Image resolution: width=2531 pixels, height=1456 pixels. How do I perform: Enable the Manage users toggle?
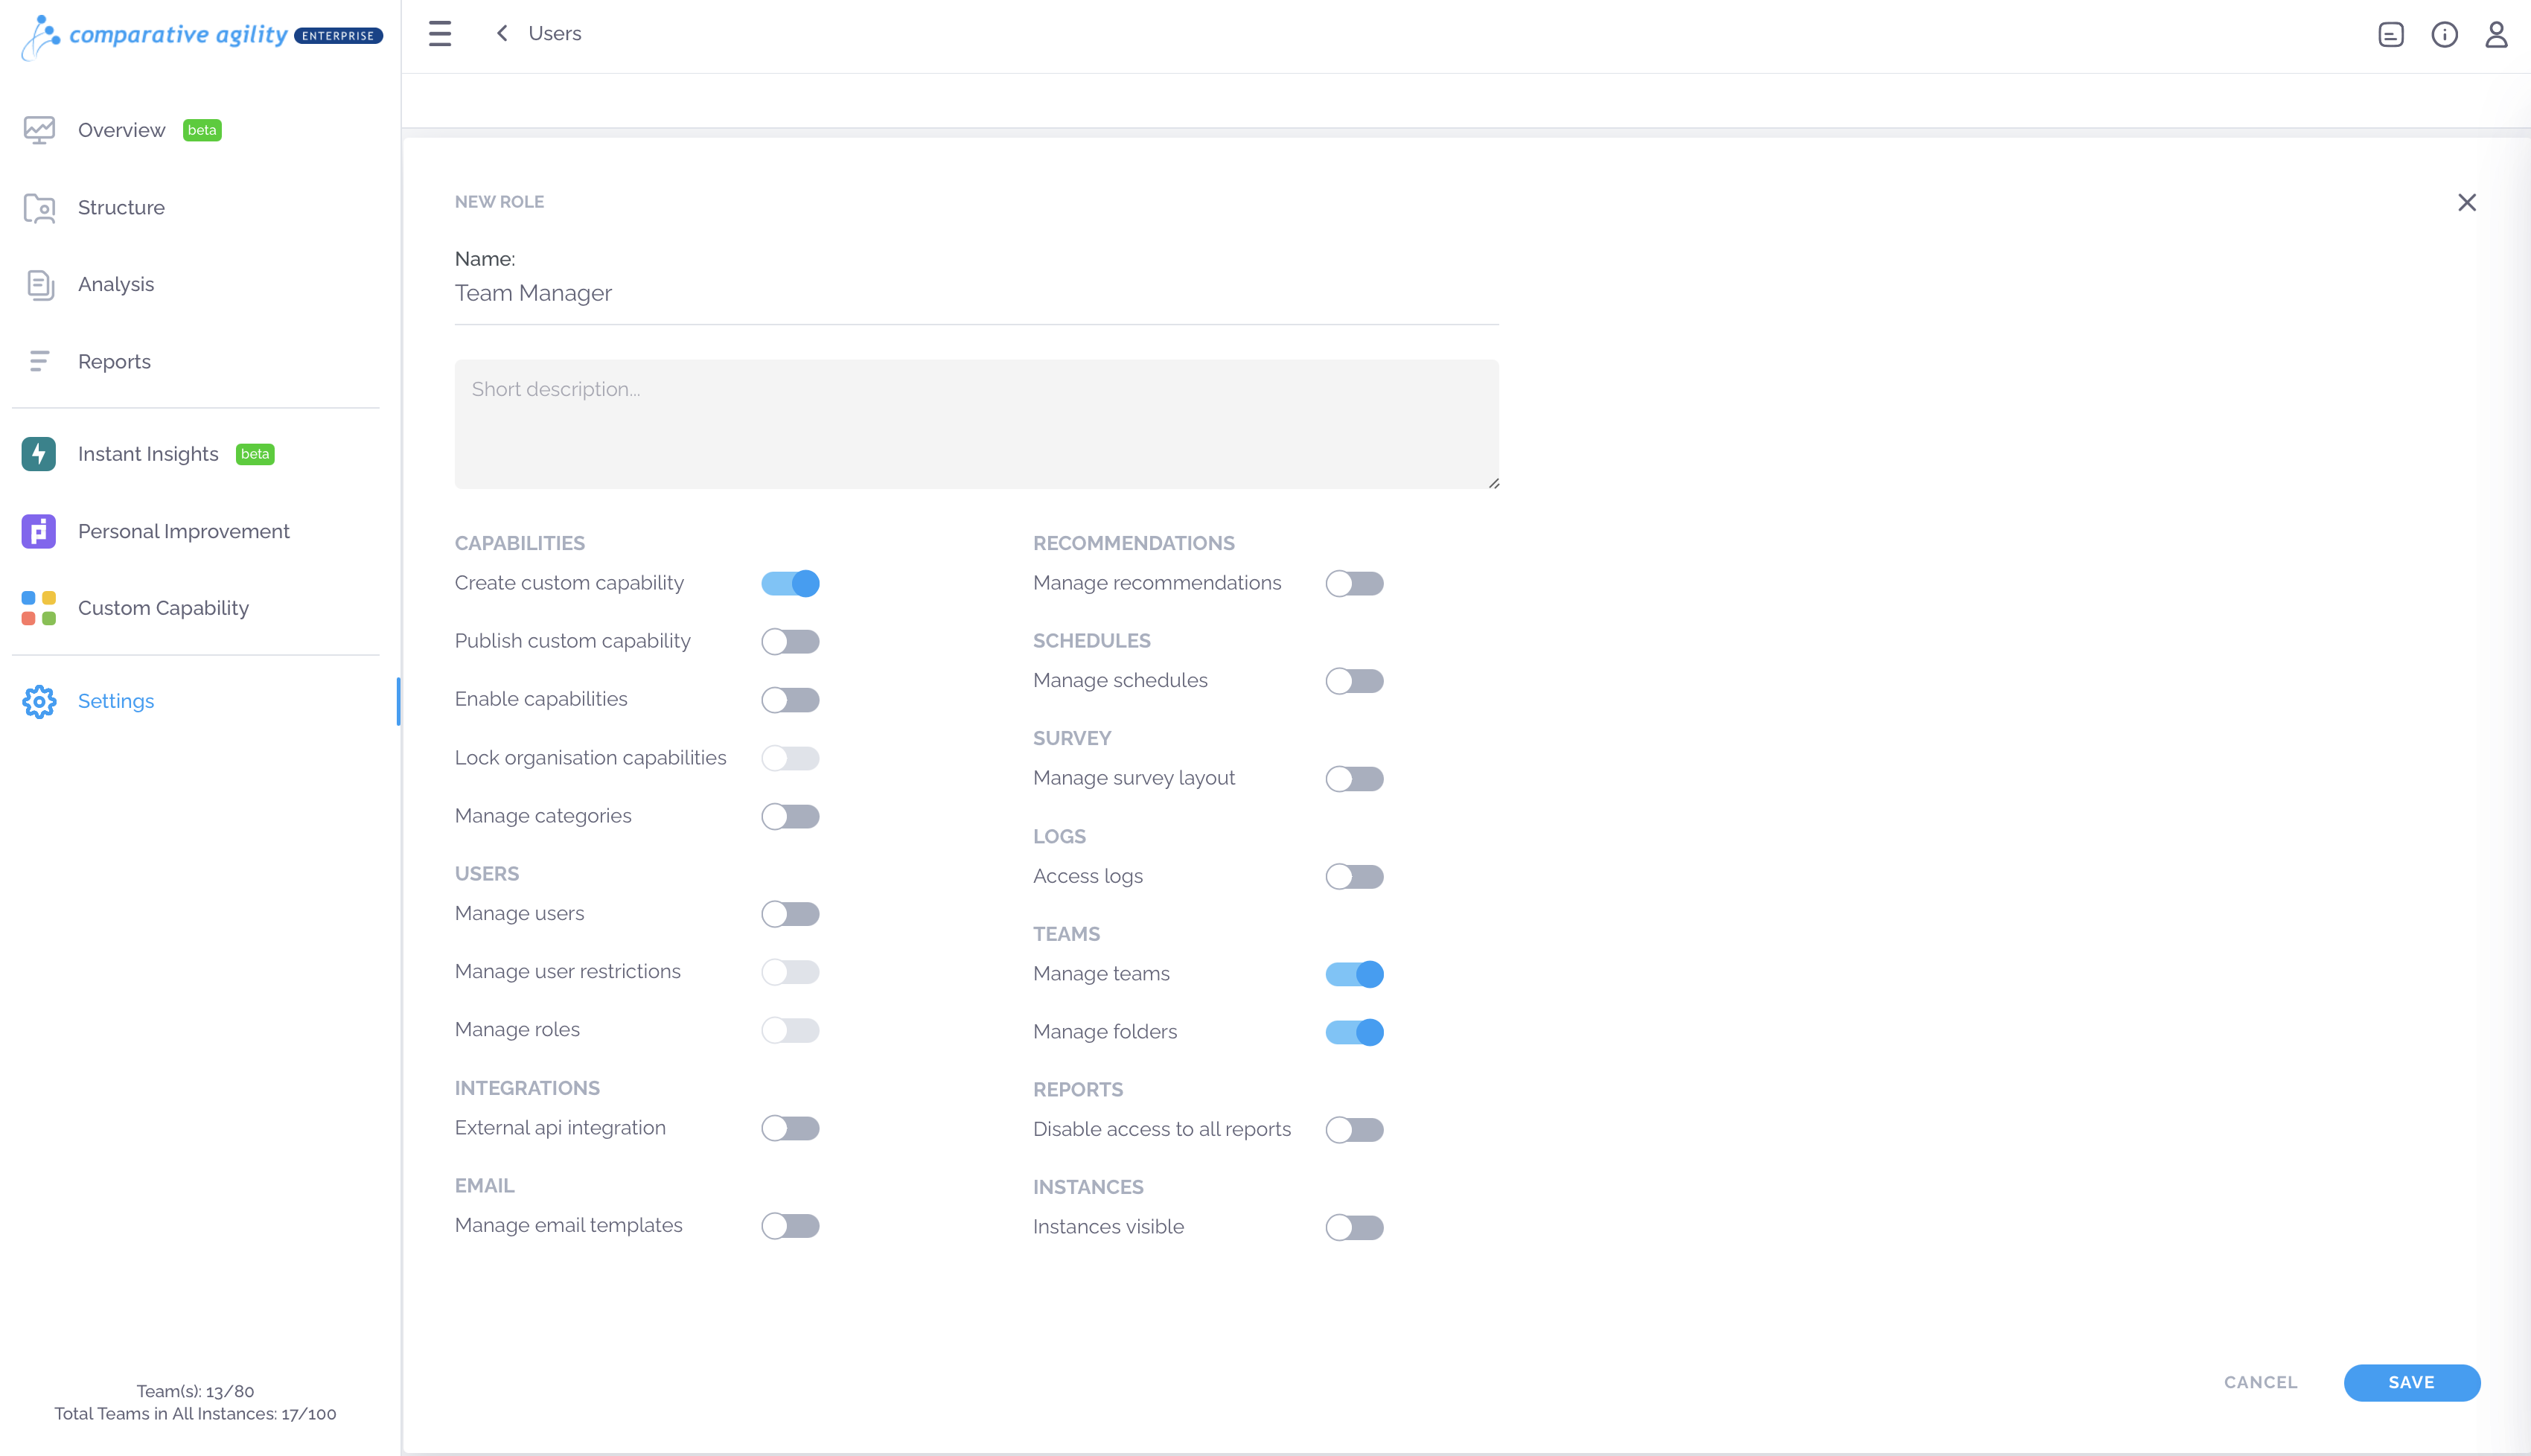point(790,914)
